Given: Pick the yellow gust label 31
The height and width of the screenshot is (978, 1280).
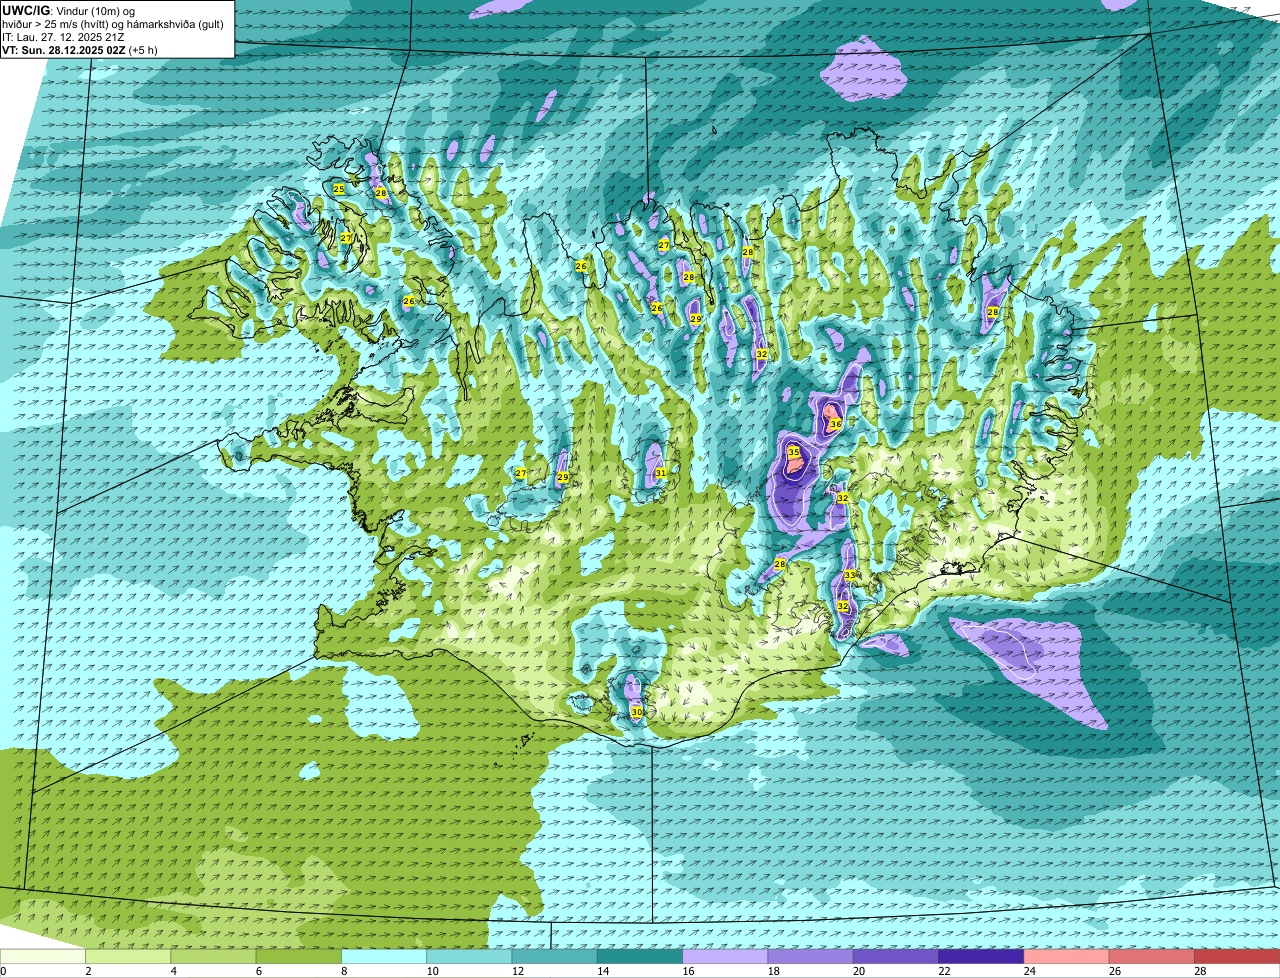Looking at the screenshot, I should pos(660,473).
